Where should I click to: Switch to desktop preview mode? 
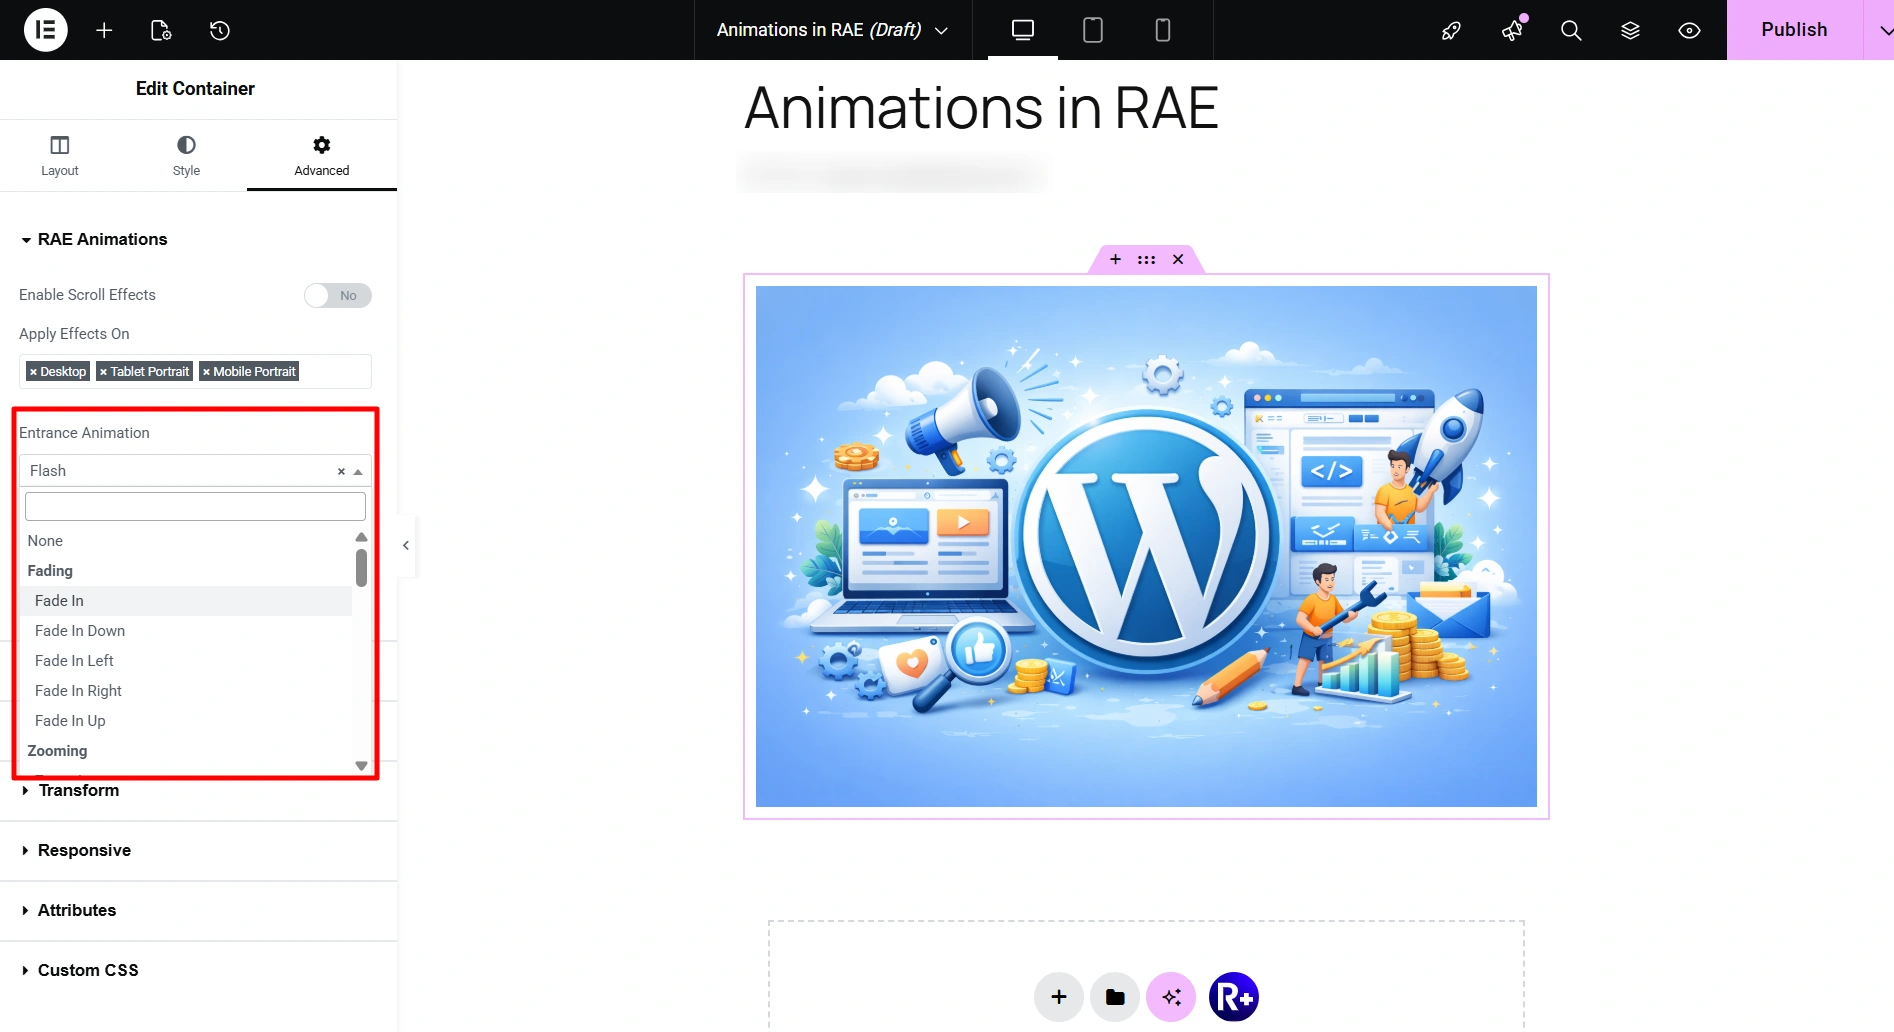pos(1023,30)
